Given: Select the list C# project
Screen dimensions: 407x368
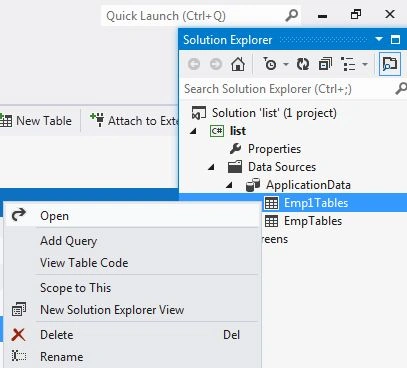Looking at the screenshot, I should 238,131.
